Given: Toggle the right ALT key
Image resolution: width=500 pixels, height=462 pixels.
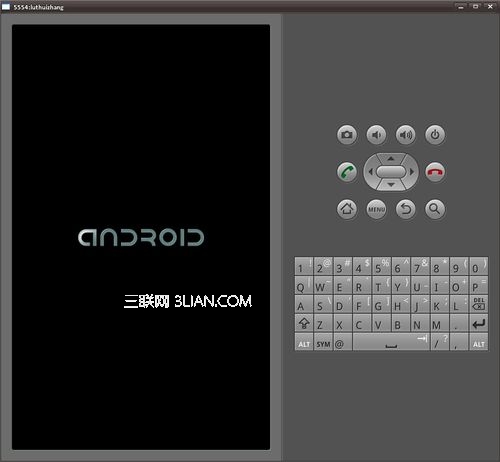Looking at the screenshot, I should 479,342.
